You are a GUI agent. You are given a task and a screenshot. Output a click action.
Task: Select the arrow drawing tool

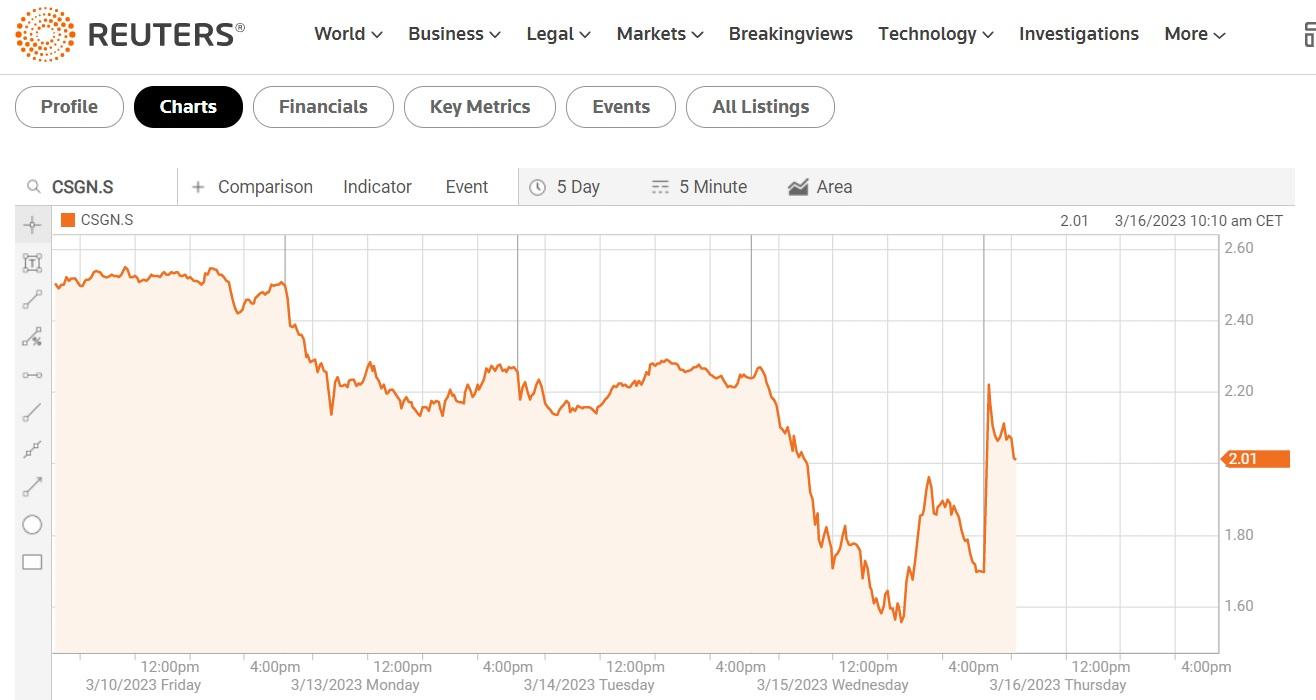(x=32, y=487)
